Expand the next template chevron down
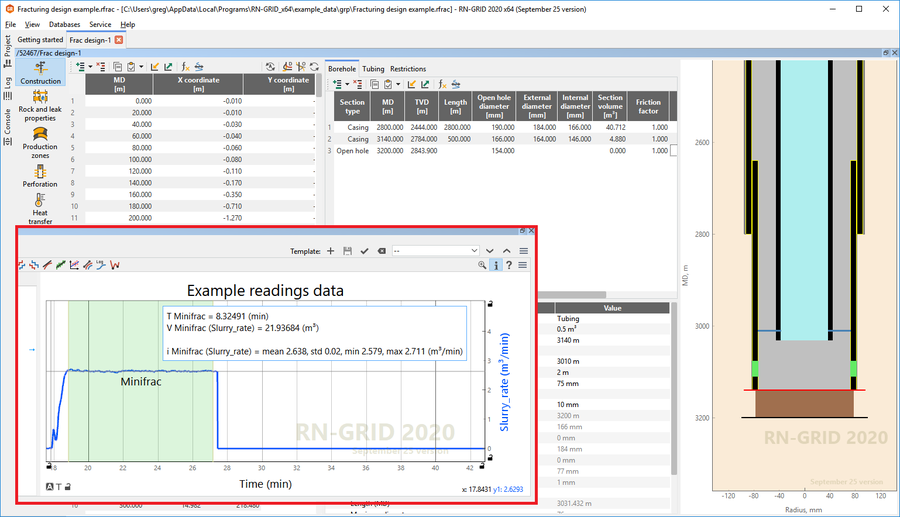This screenshot has height=517, width=900. (x=490, y=251)
